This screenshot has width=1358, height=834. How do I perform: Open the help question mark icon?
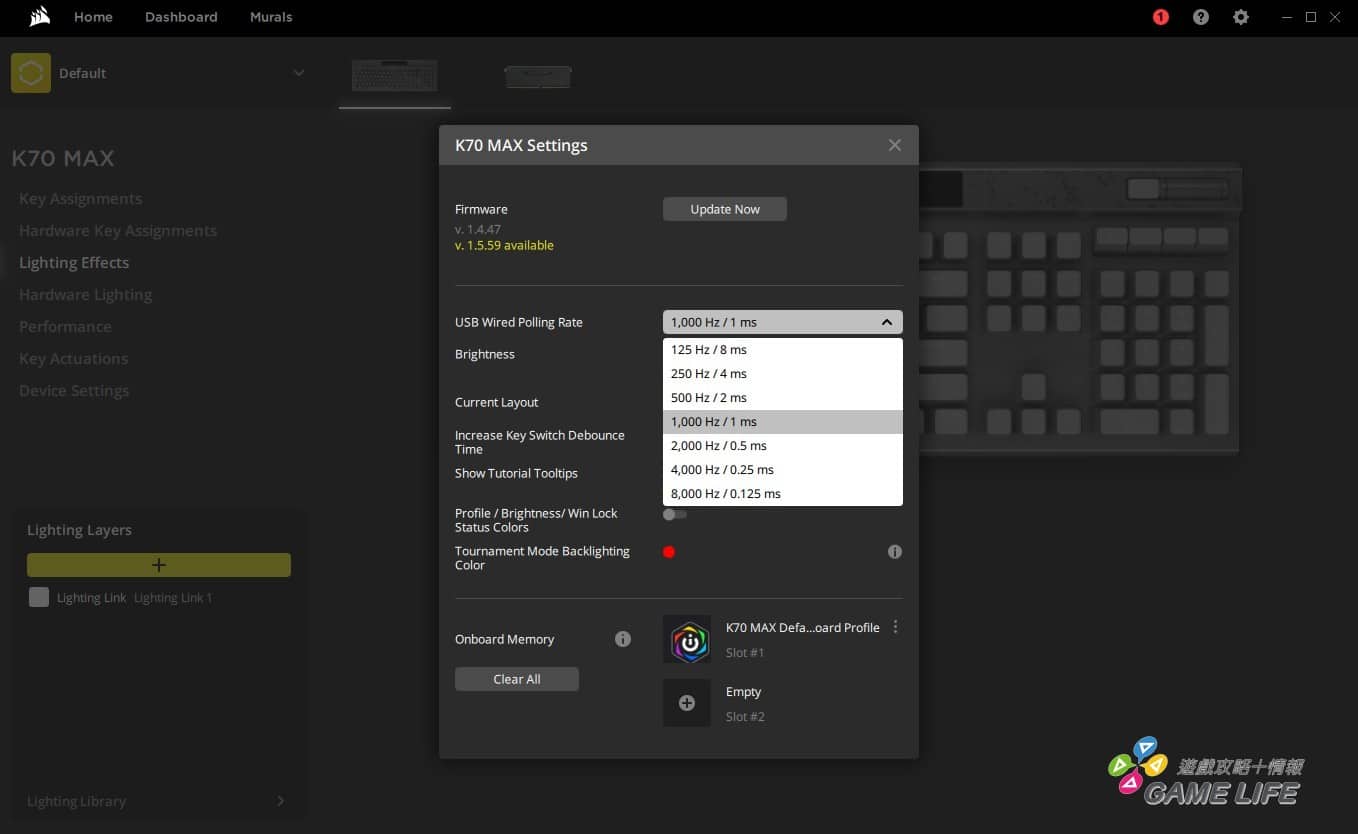click(1200, 17)
